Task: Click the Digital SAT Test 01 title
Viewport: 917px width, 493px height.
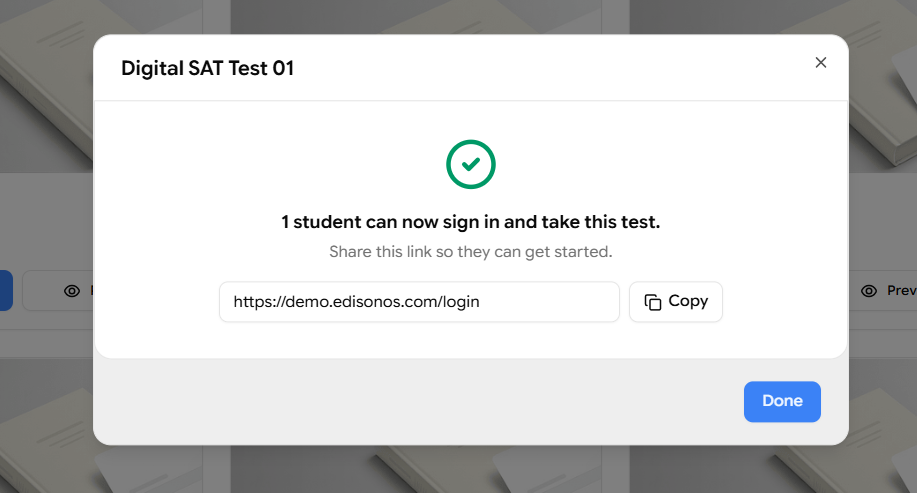Action: 207,68
